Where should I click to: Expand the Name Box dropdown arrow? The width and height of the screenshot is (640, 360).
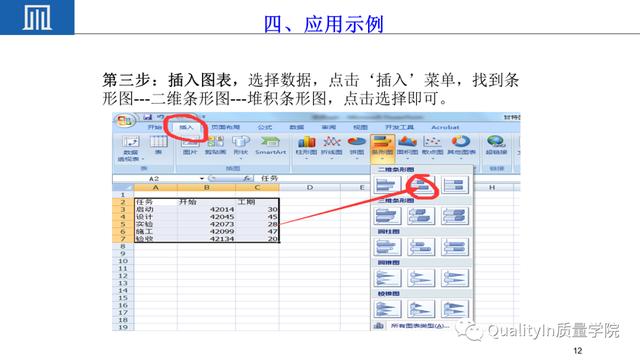pos(202,178)
